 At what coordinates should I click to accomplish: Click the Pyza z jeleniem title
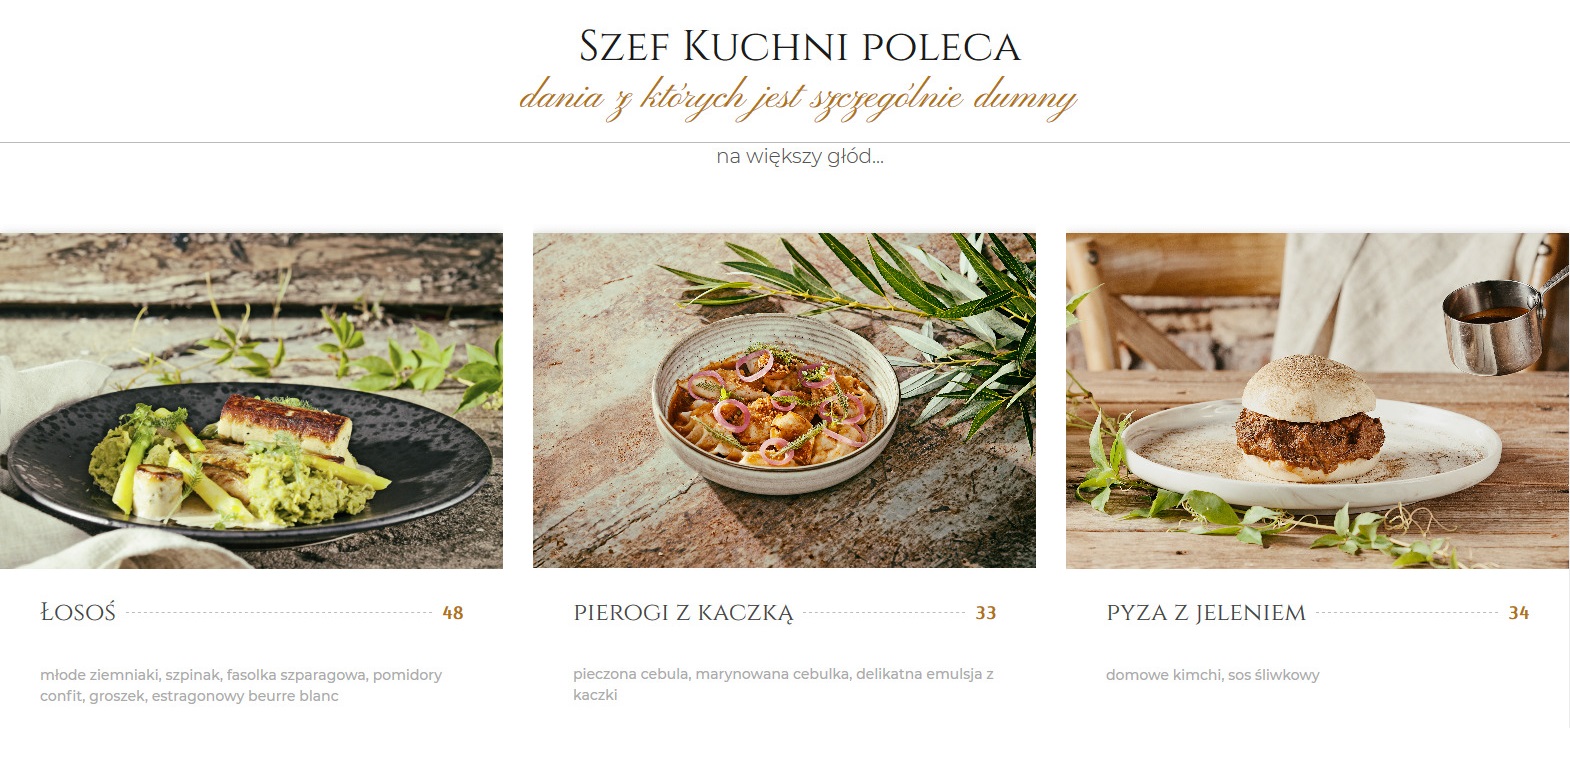click(1206, 612)
